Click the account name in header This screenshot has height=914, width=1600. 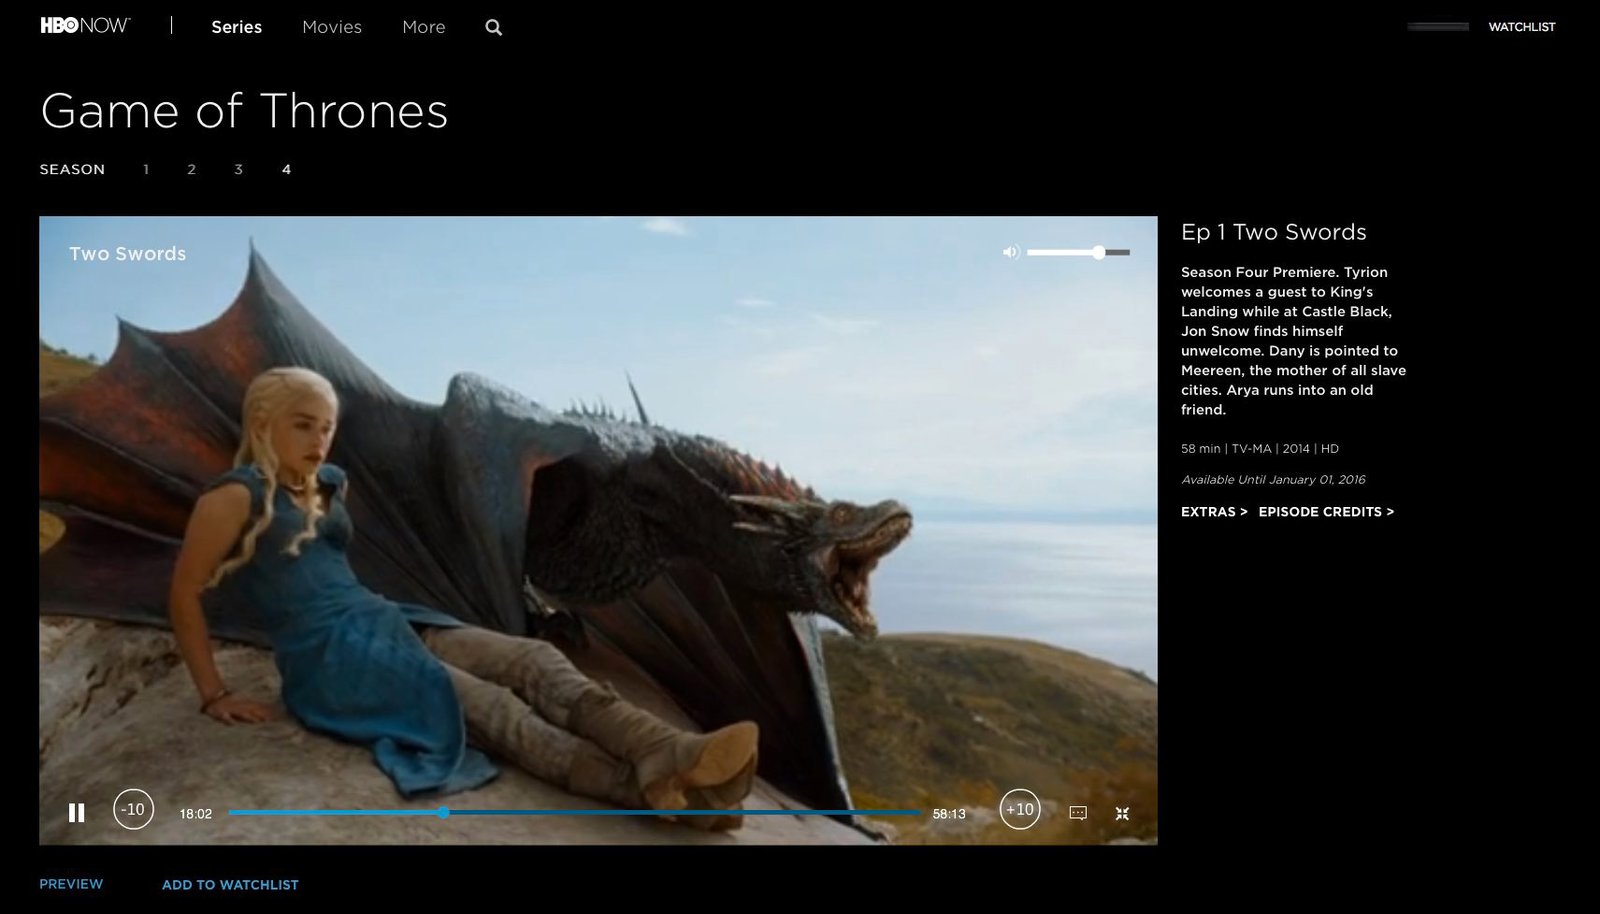coord(1438,27)
